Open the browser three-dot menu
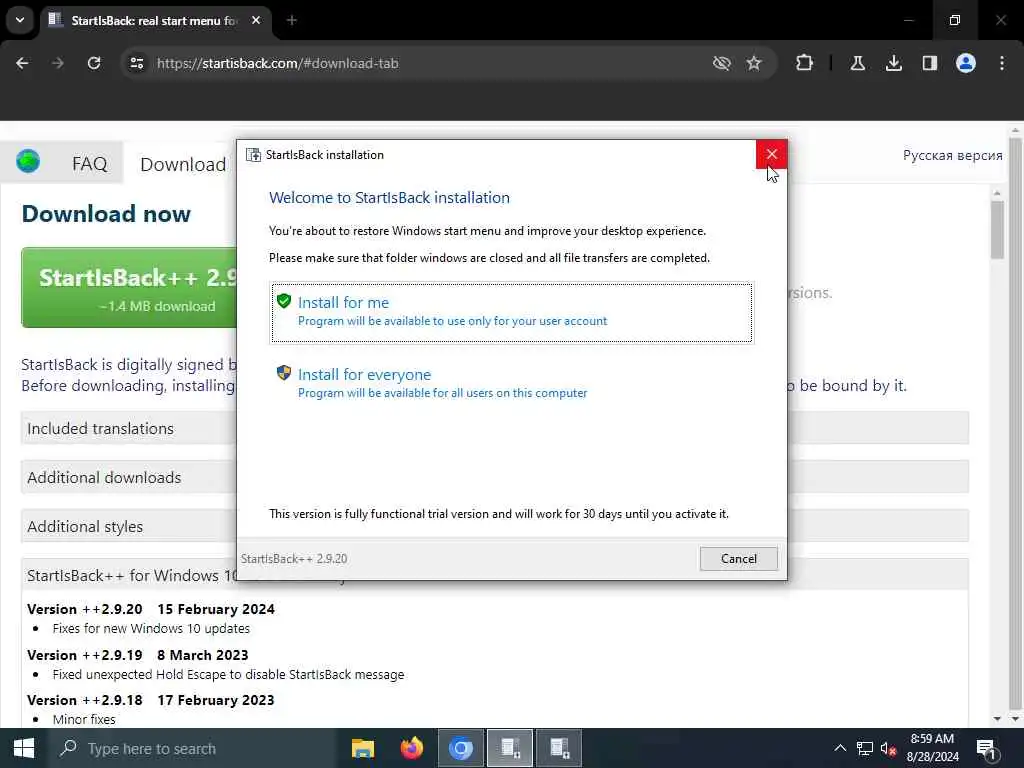This screenshot has height=768, width=1024. [x=1002, y=63]
